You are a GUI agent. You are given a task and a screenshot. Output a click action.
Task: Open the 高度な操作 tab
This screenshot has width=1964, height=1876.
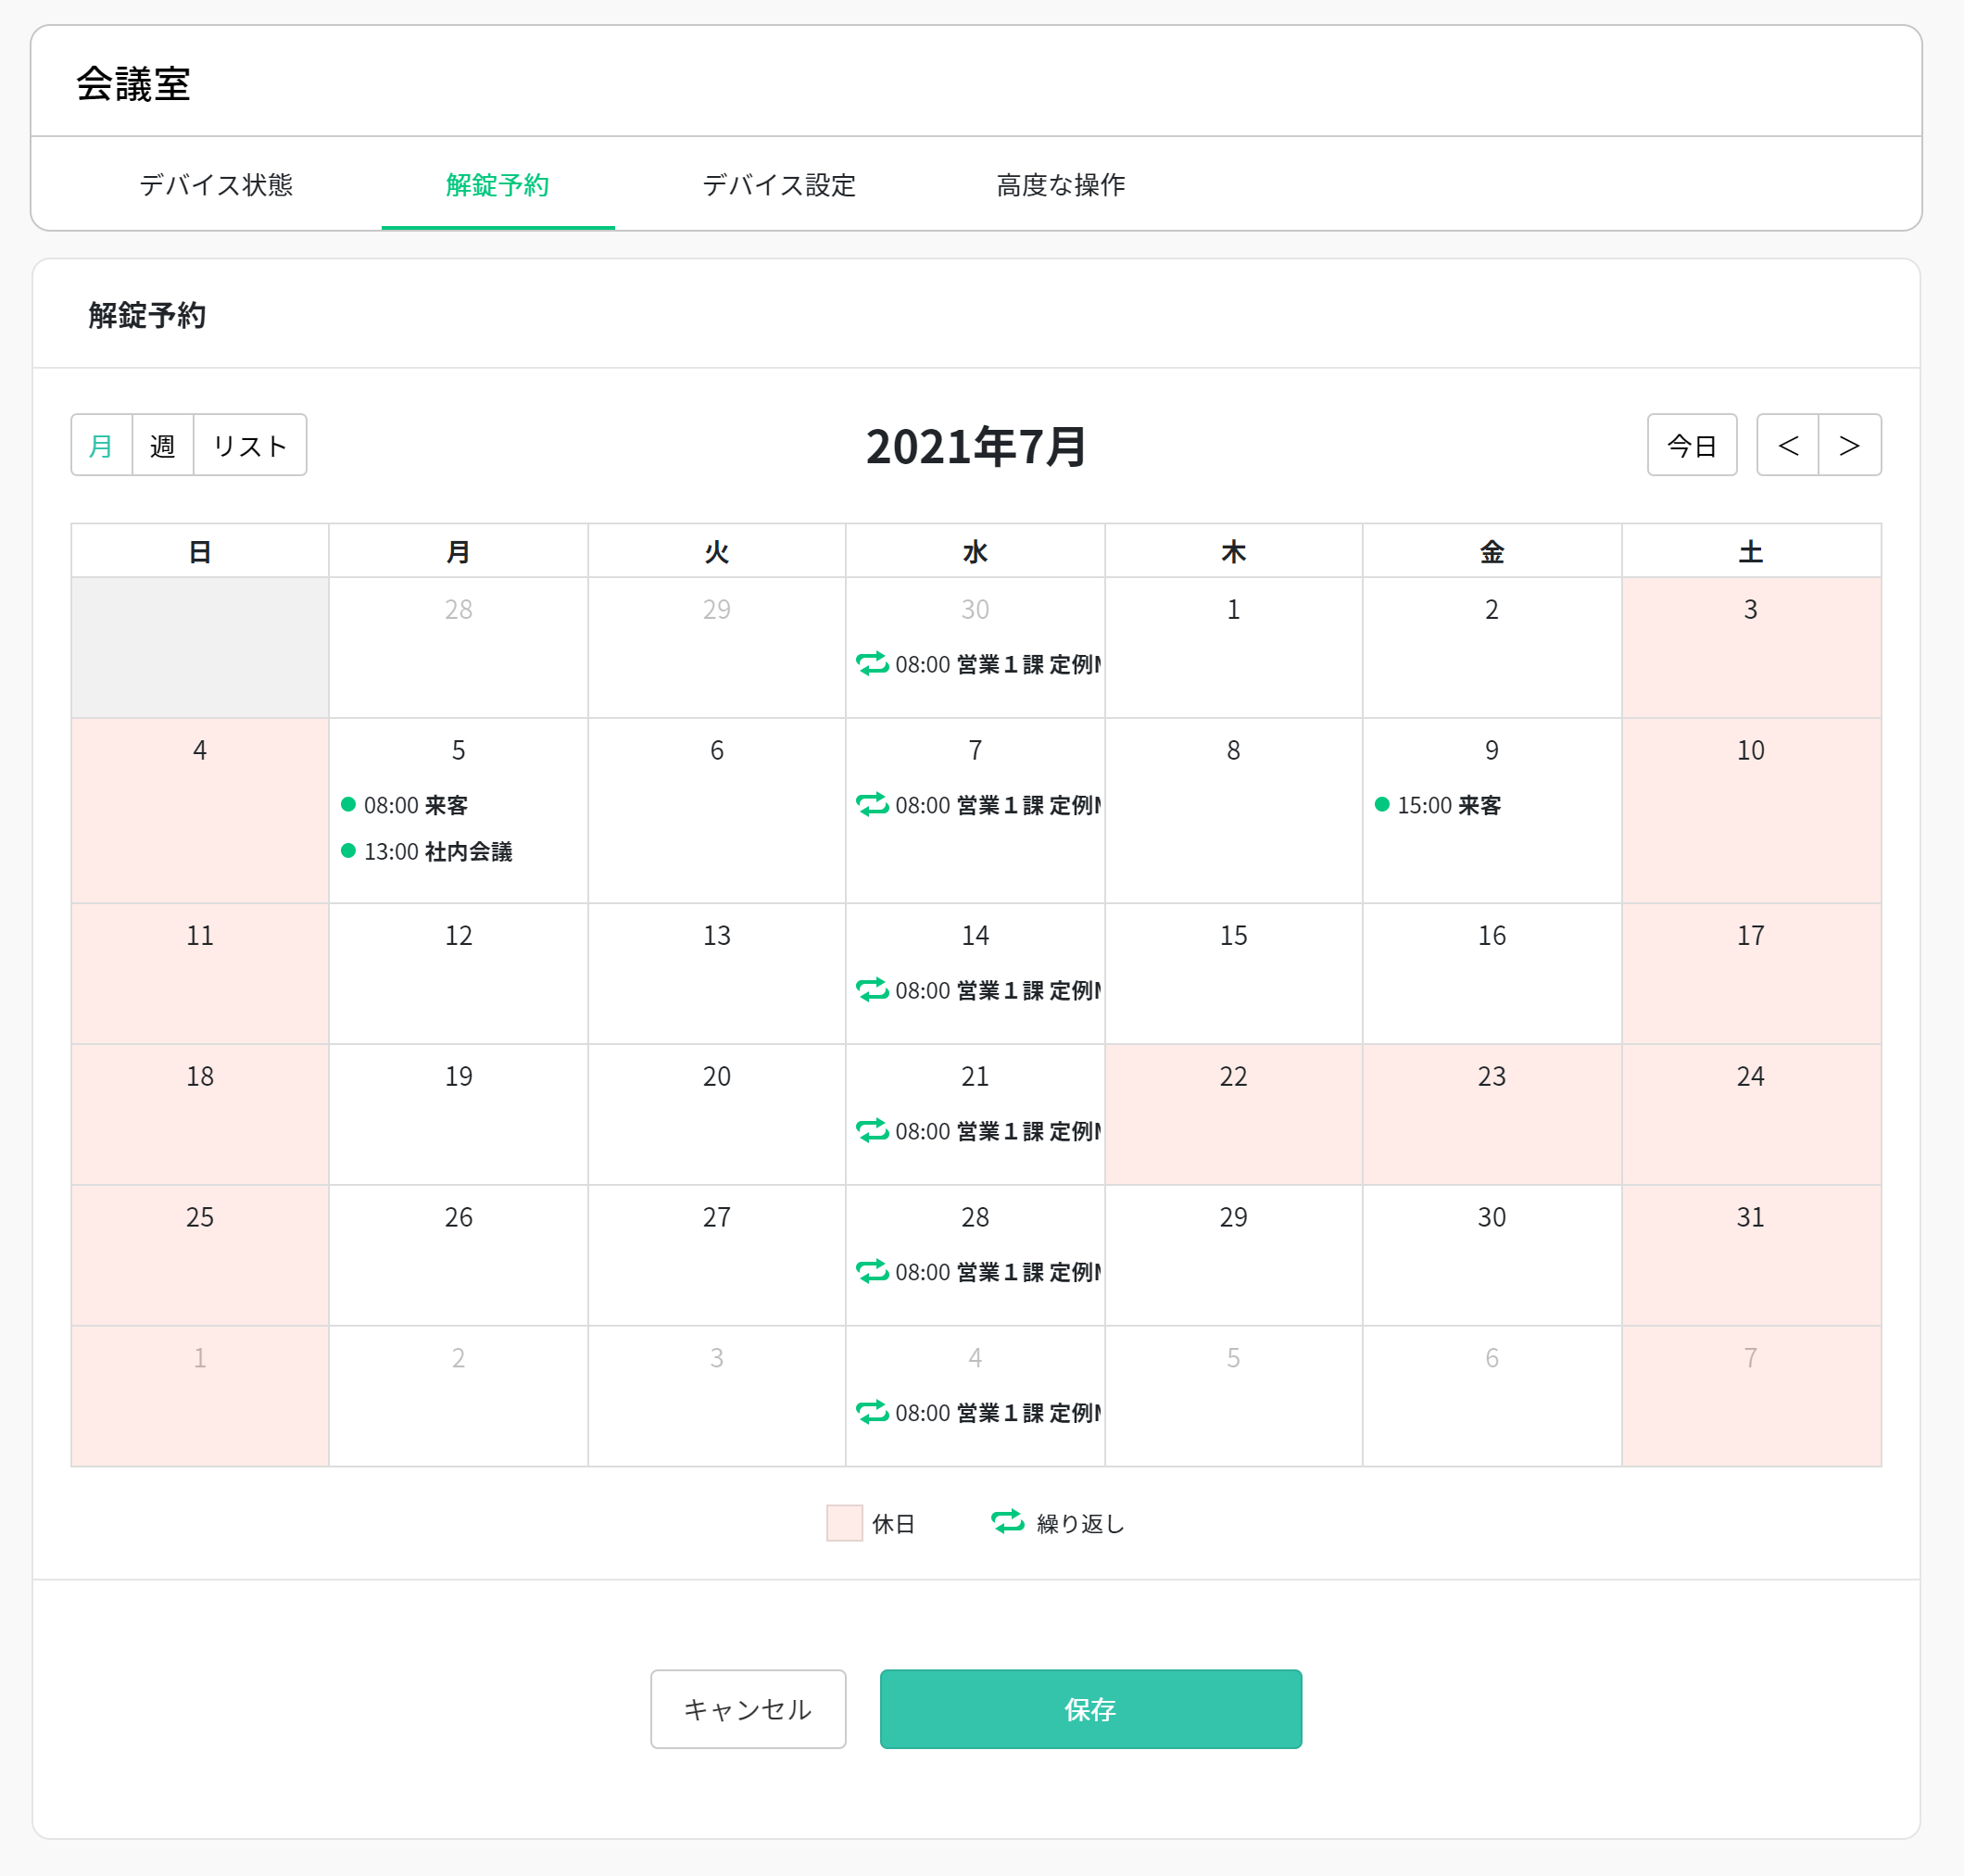click(x=1060, y=185)
